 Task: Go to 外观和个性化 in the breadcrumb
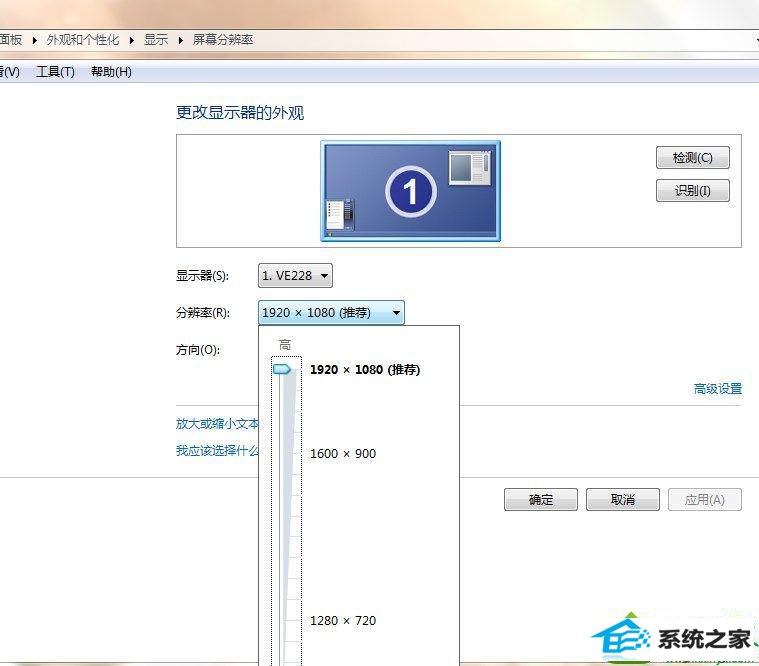pyautogui.click(x=83, y=40)
